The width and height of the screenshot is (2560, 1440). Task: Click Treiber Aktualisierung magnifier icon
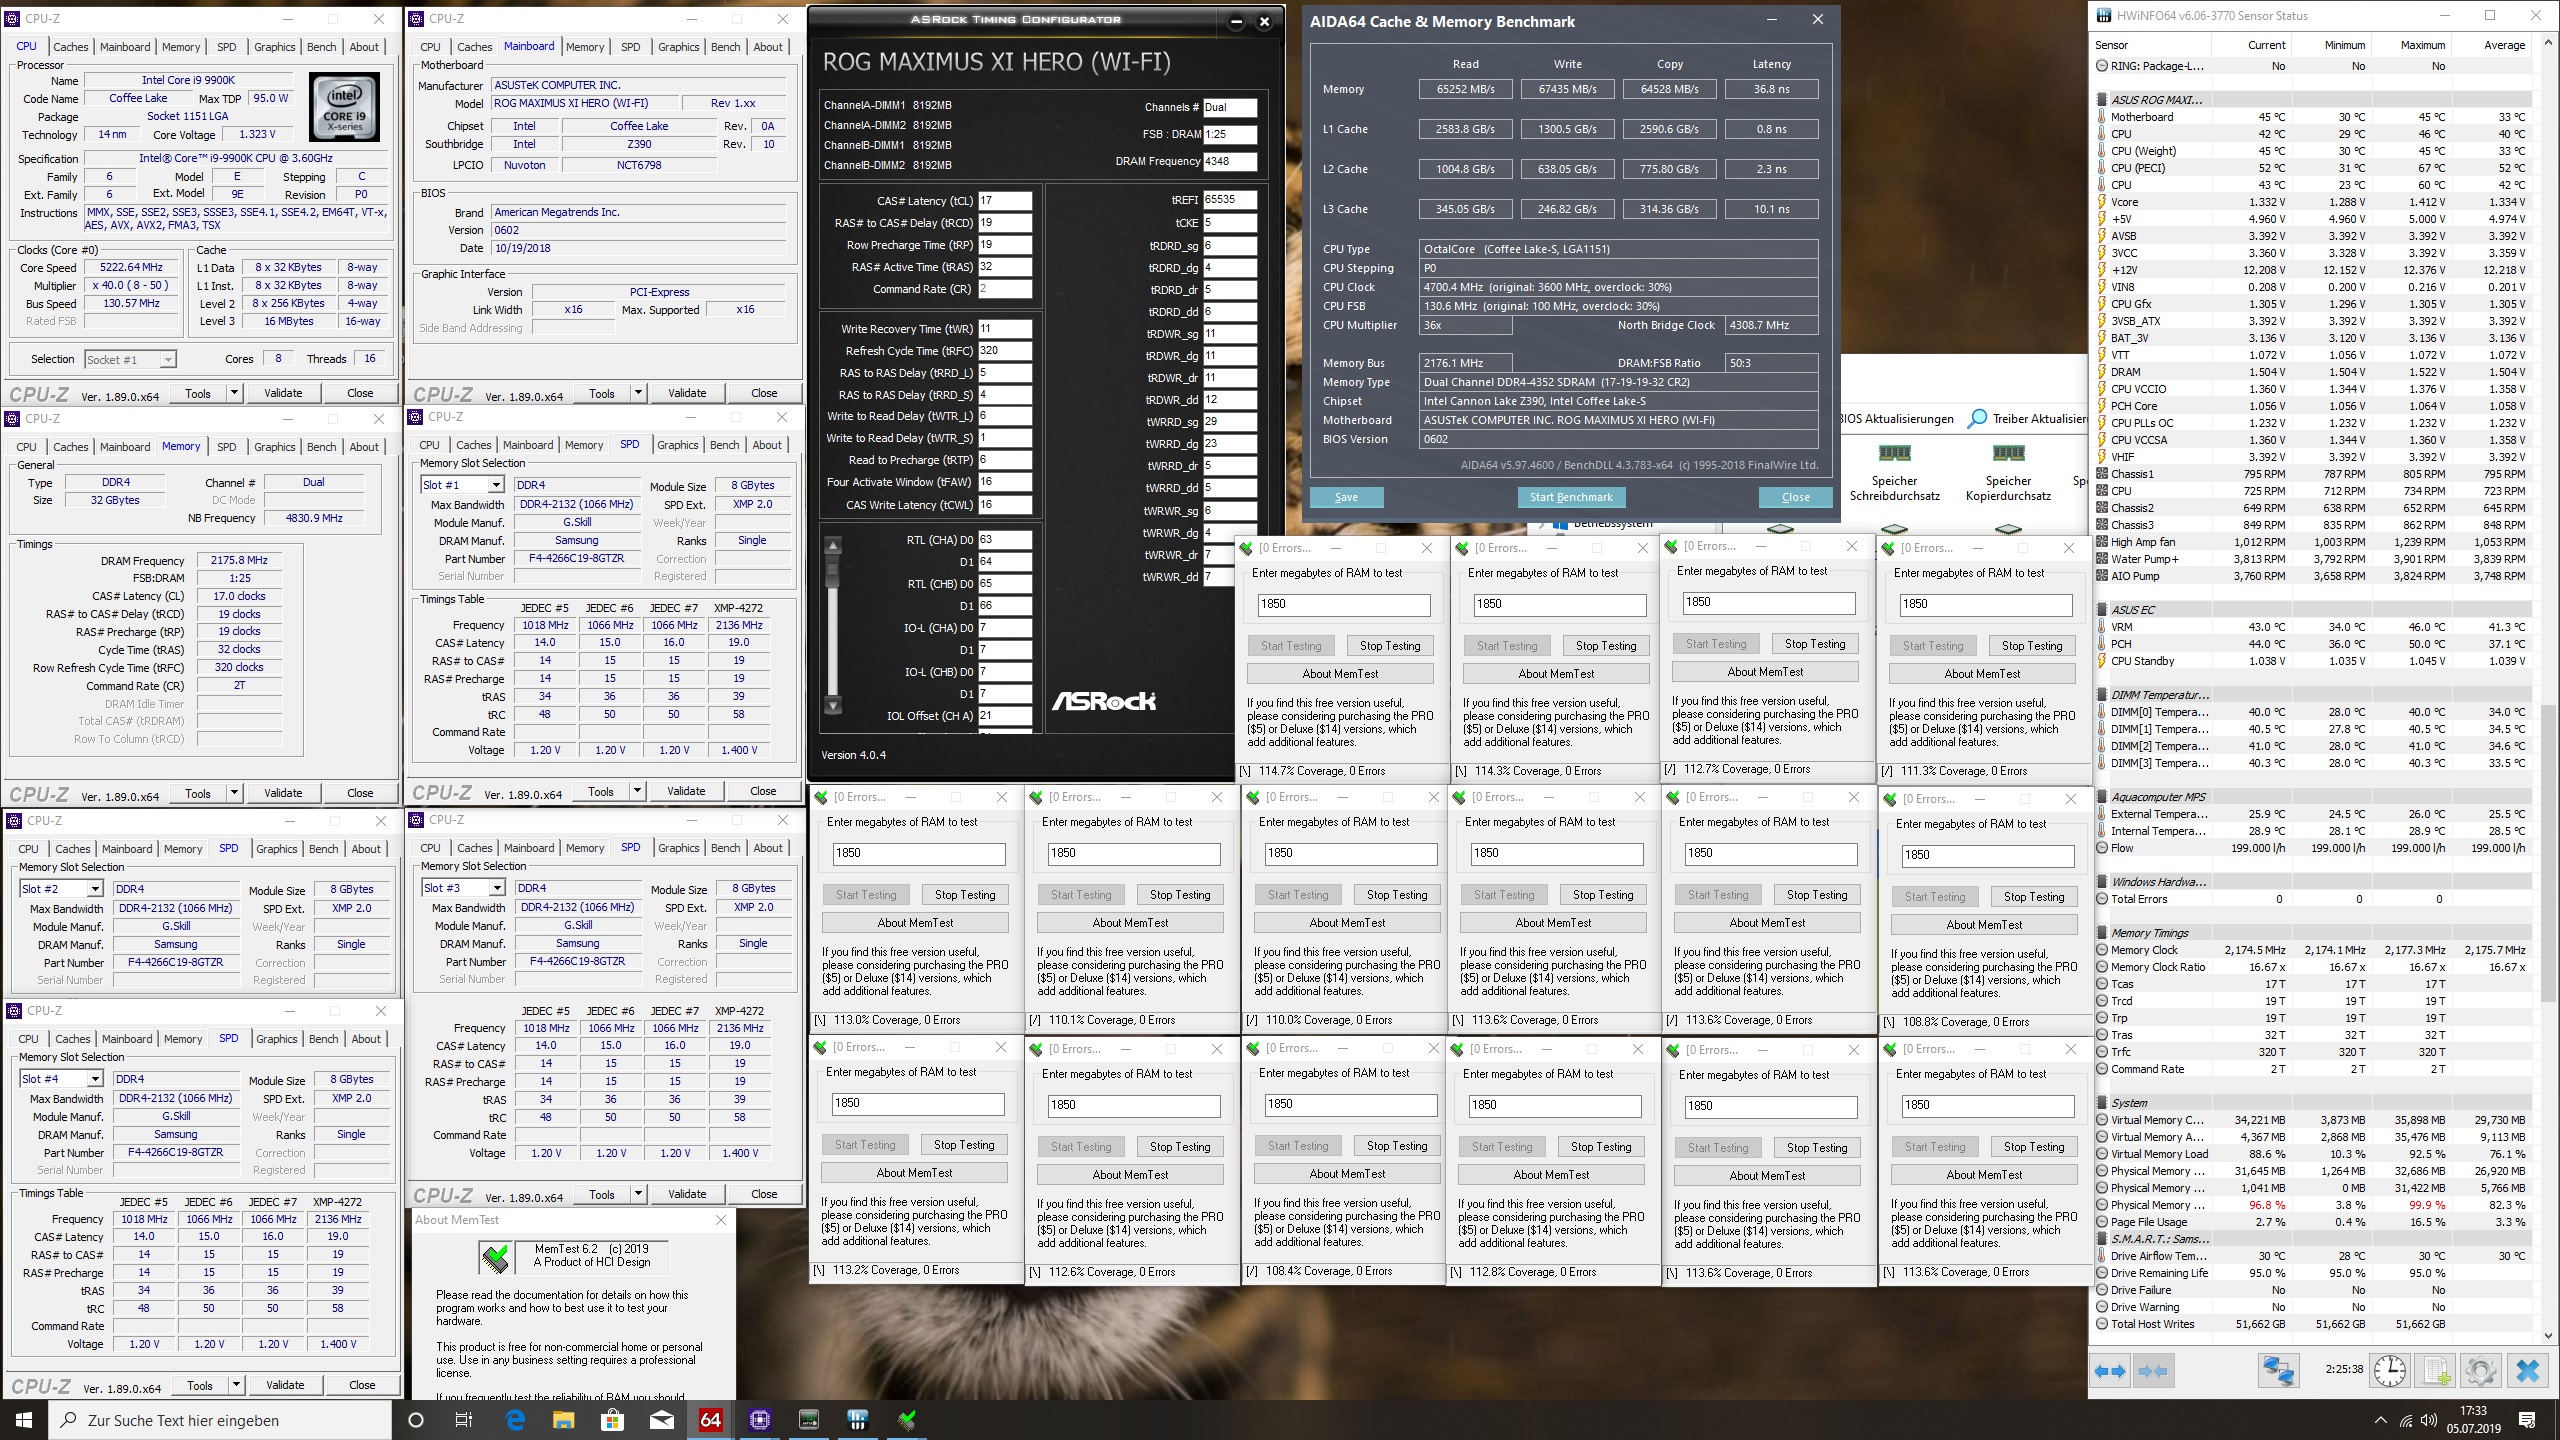1977,419
